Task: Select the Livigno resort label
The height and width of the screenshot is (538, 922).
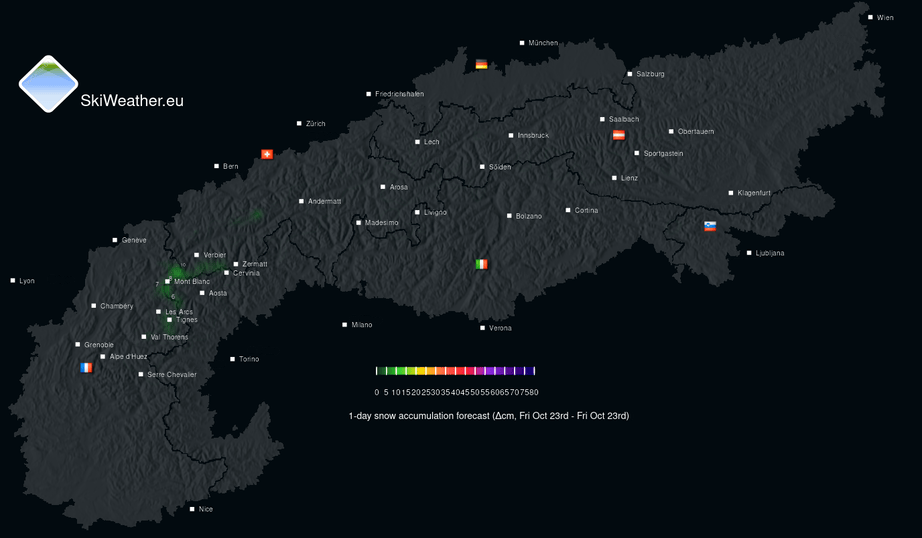Action: (x=435, y=212)
